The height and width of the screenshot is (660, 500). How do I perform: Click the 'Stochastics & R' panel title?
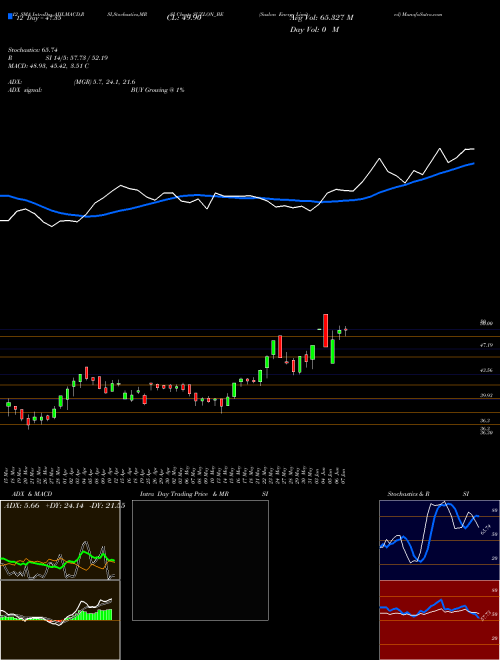coord(408,494)
